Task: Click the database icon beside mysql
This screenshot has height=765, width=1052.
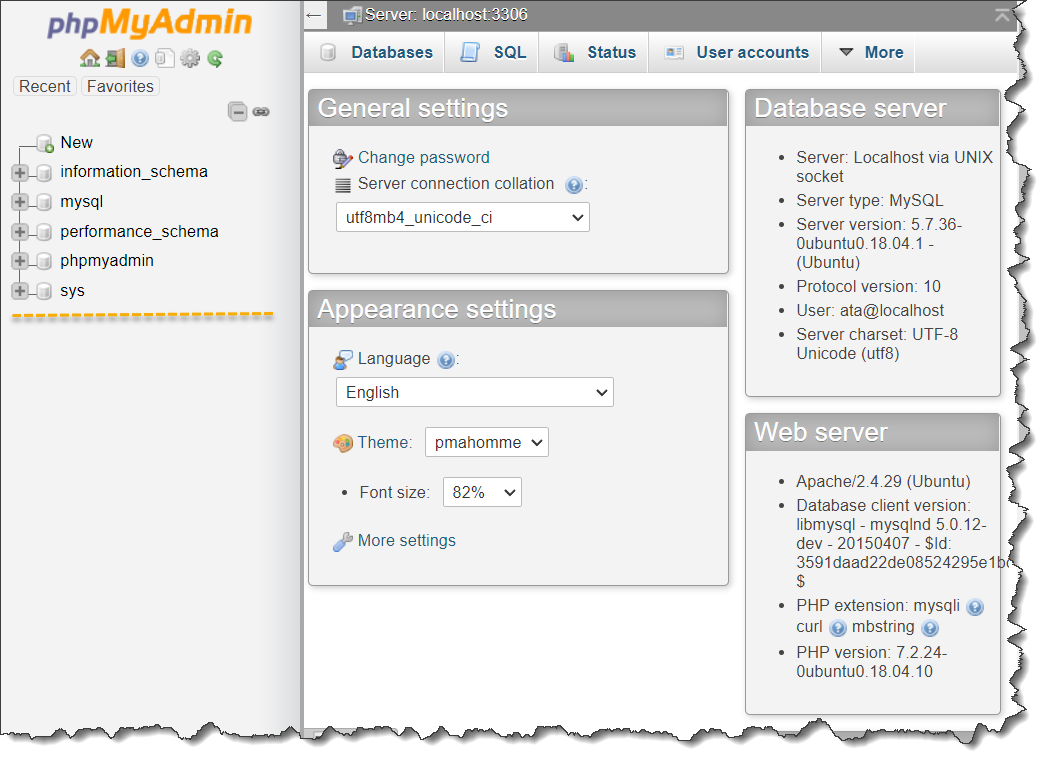Action: coord(44,202)
